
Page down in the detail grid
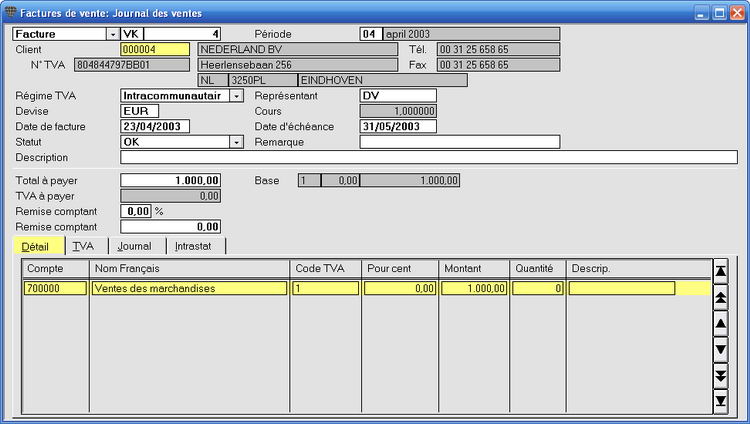pos(720,375)
